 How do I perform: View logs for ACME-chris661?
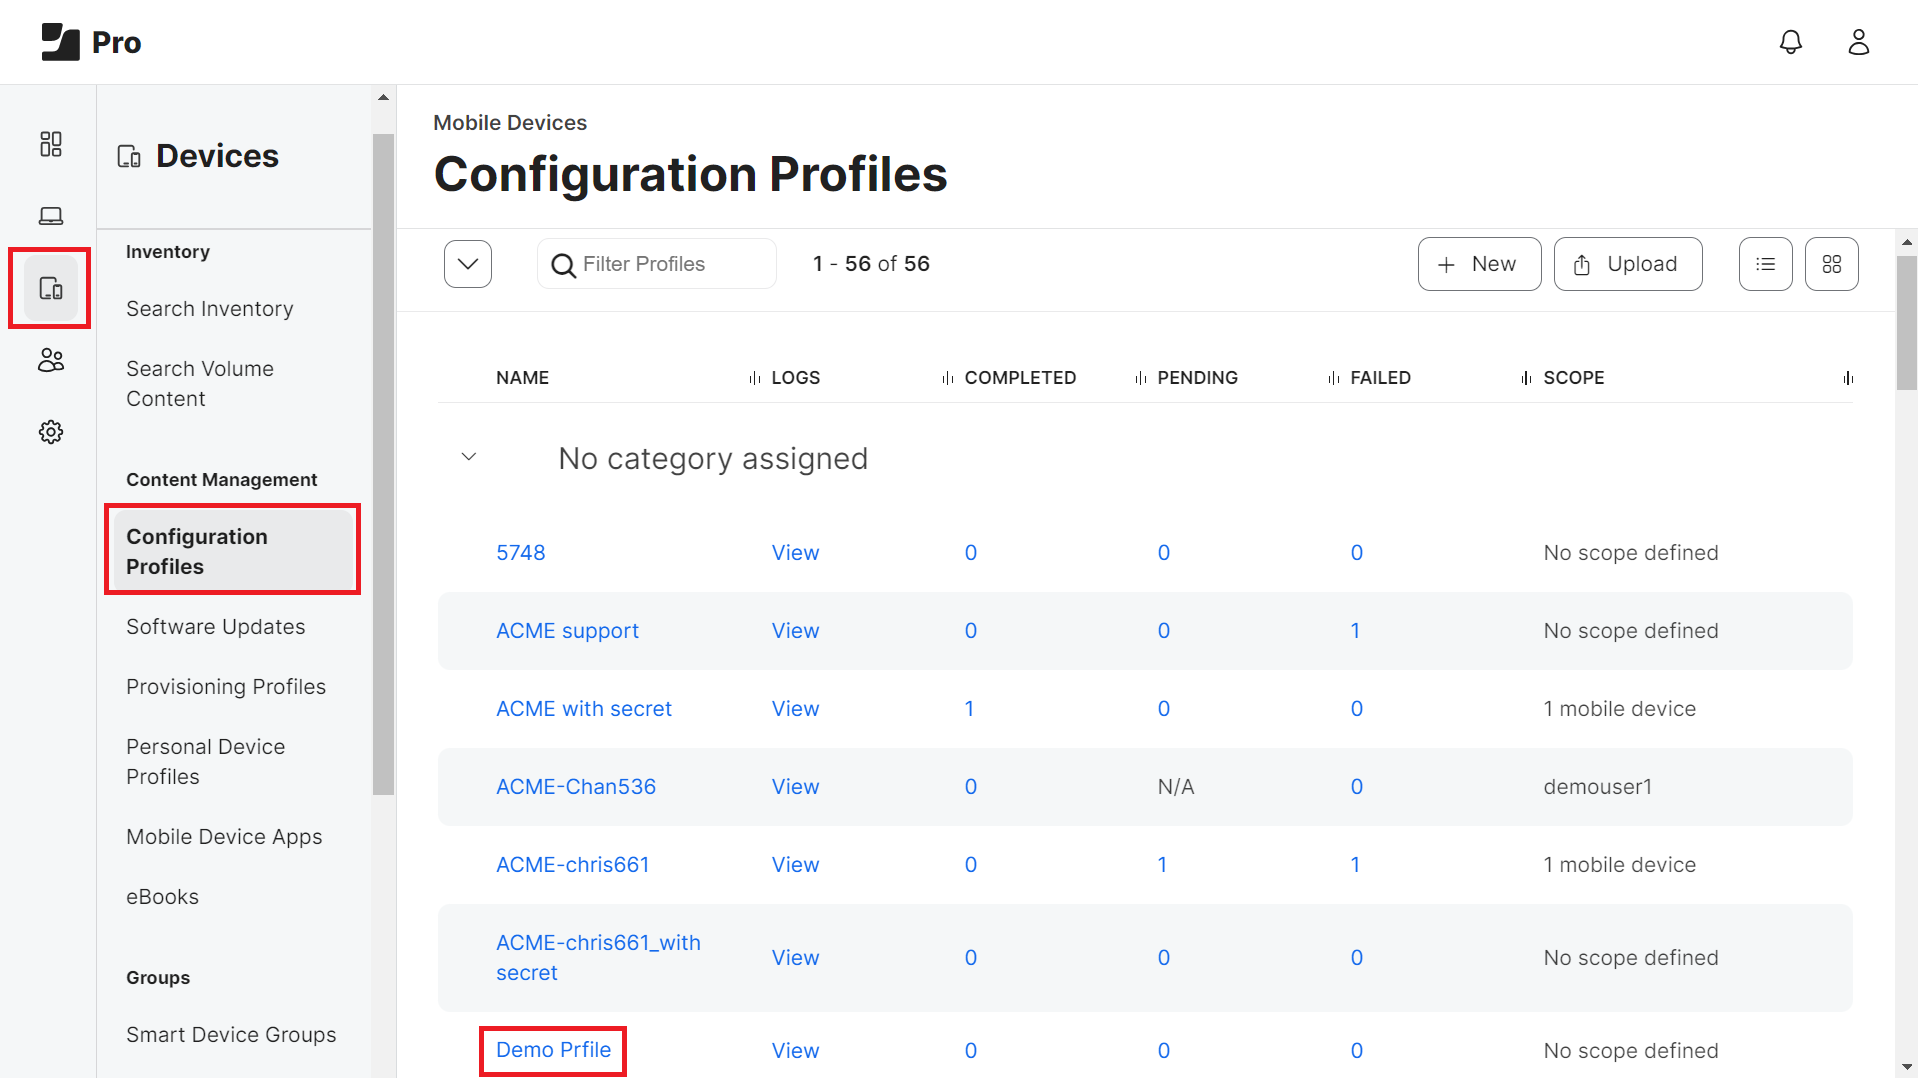(x=795, y=865)
